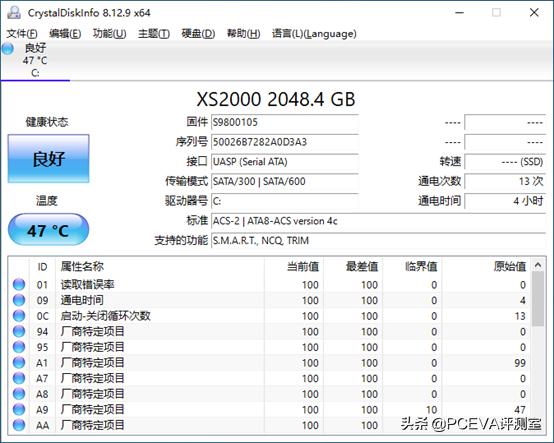Click the attribute list vertical scrollbar thumb
The height and width of the screenshot is (443, 554).
click(x=538, y=299)
